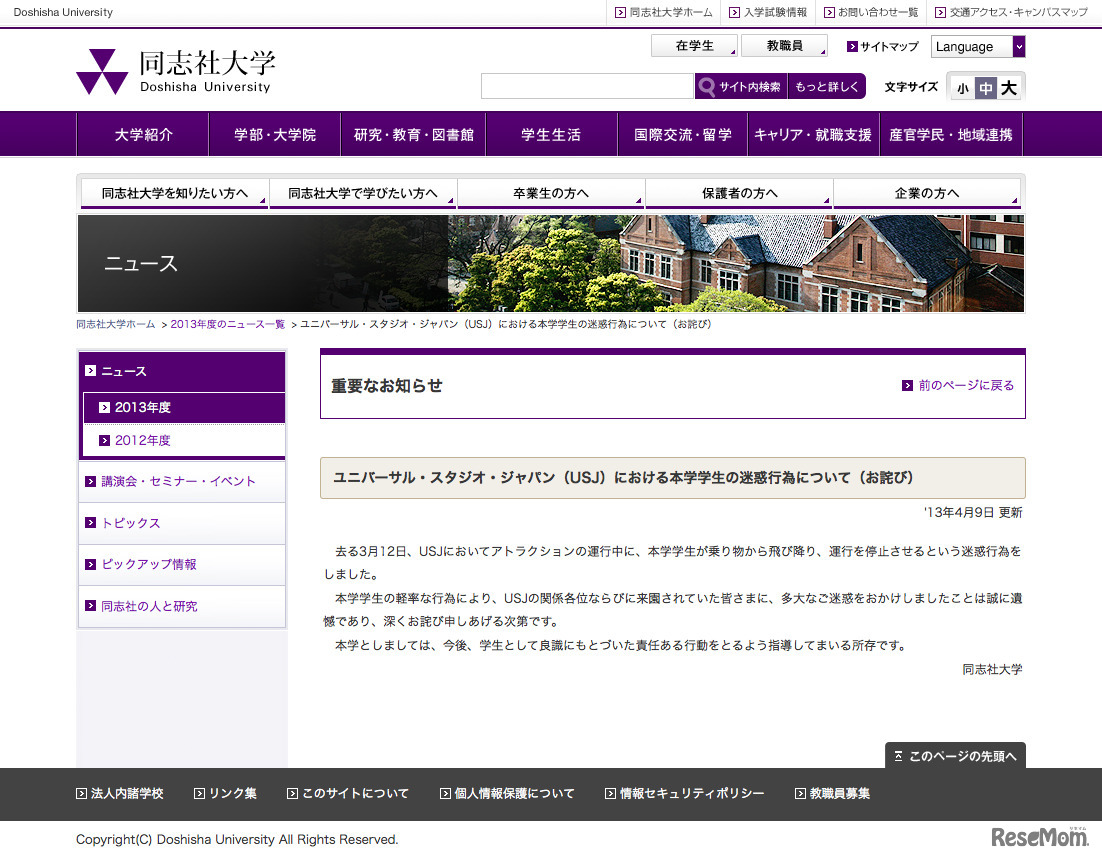Switch font size to 中

(984, 88)
